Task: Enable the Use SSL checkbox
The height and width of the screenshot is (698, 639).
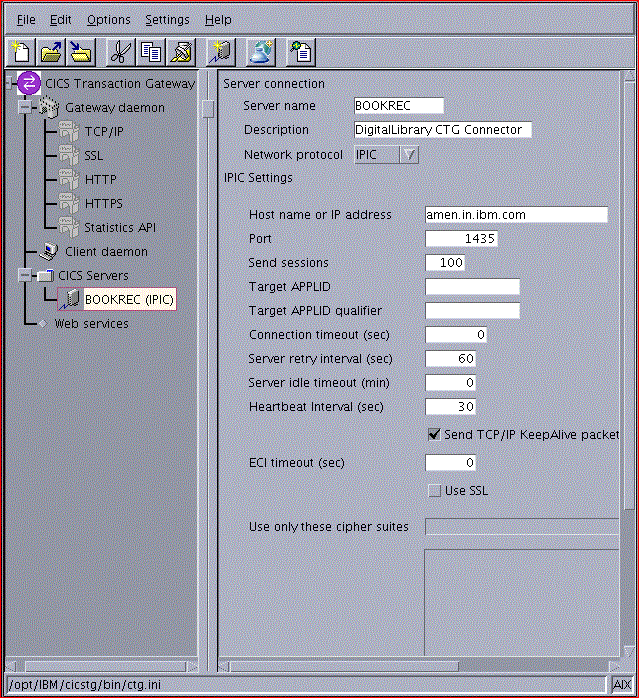Action: coord(434,491)
